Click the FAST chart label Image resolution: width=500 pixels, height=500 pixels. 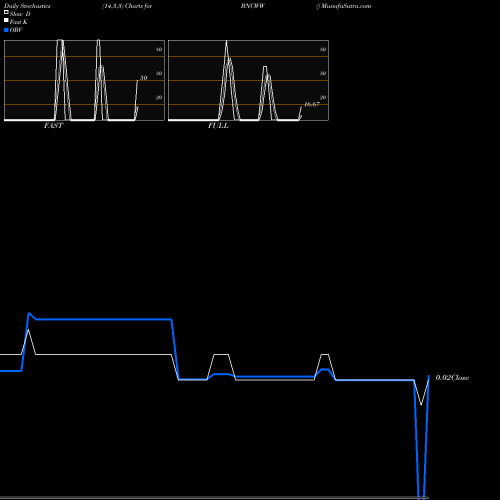click(x=54, y=126)
